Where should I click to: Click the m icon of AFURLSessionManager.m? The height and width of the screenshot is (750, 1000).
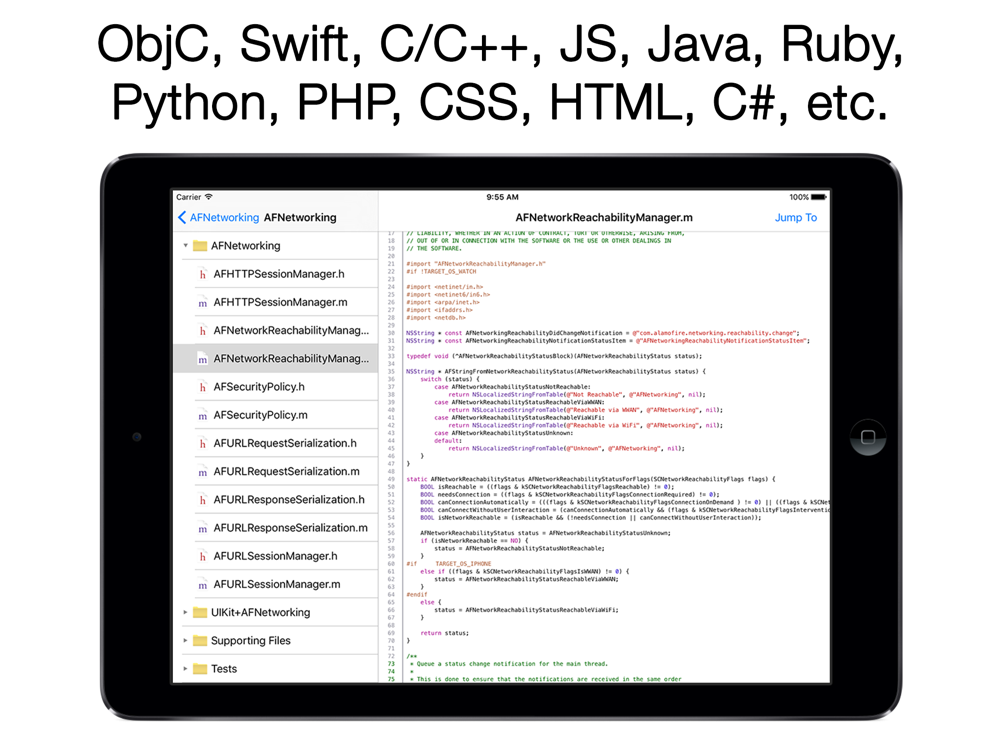click(202, 584)
